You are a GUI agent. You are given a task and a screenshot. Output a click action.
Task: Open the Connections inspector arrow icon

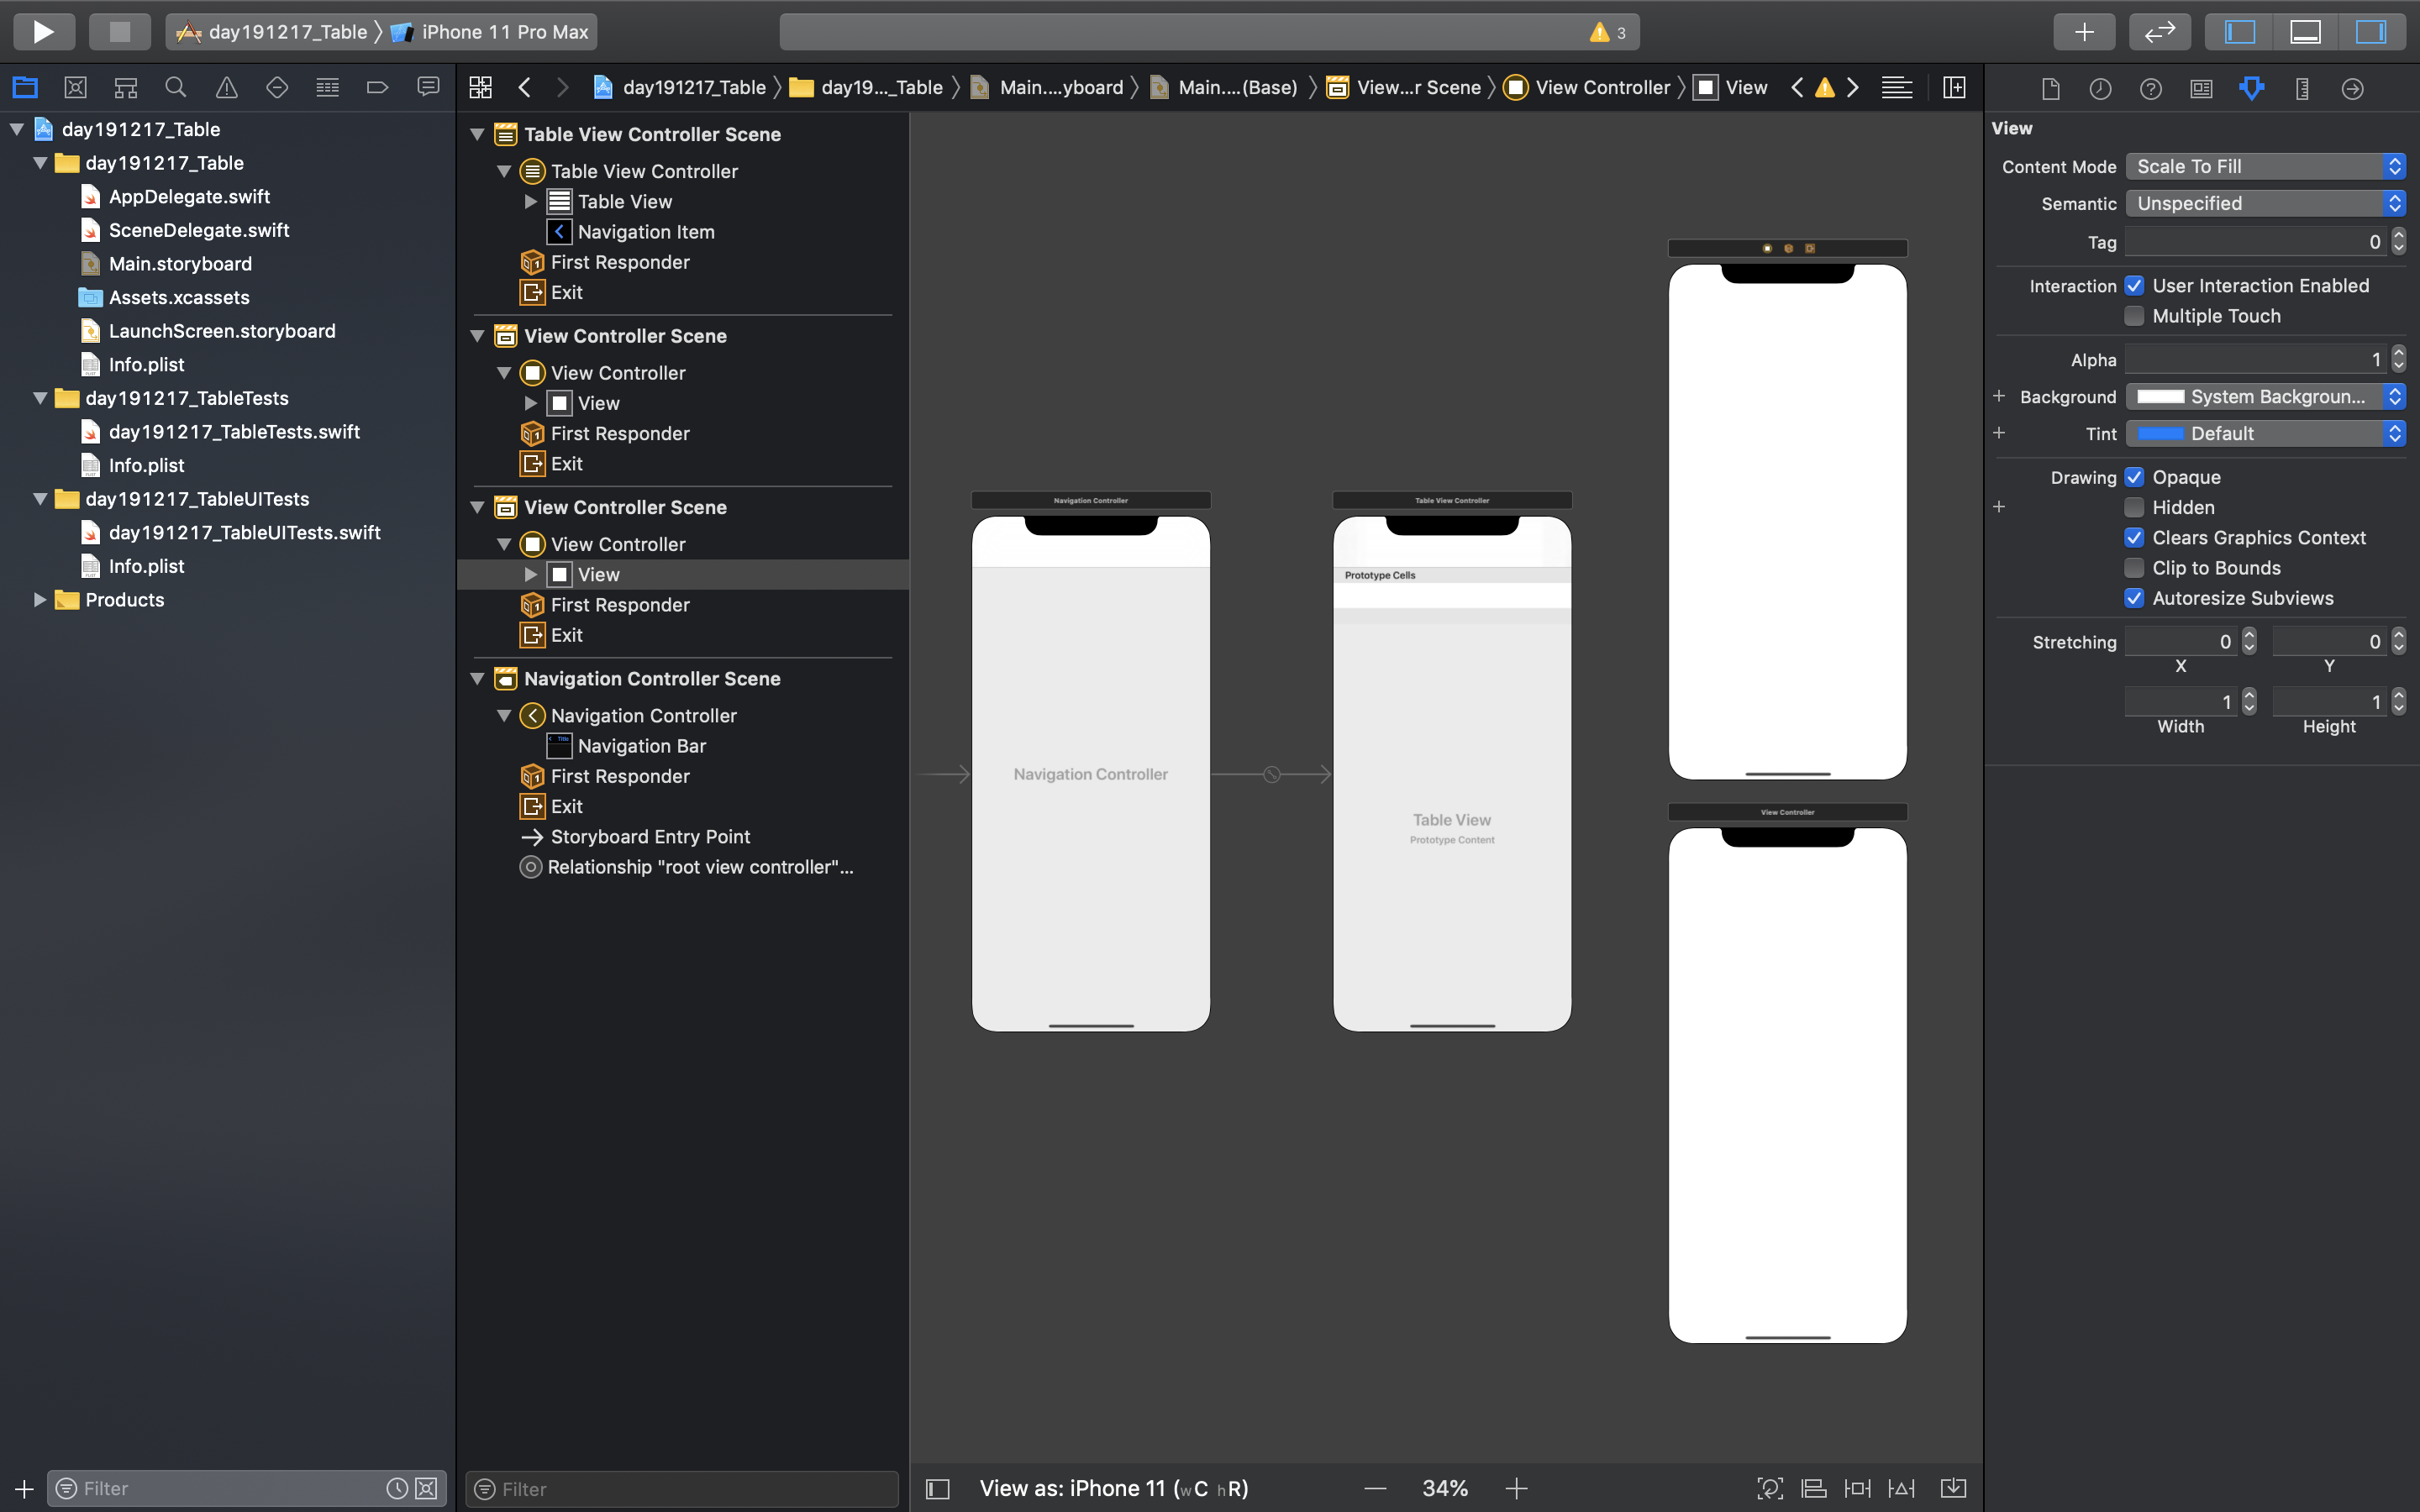click(2352, 89)
